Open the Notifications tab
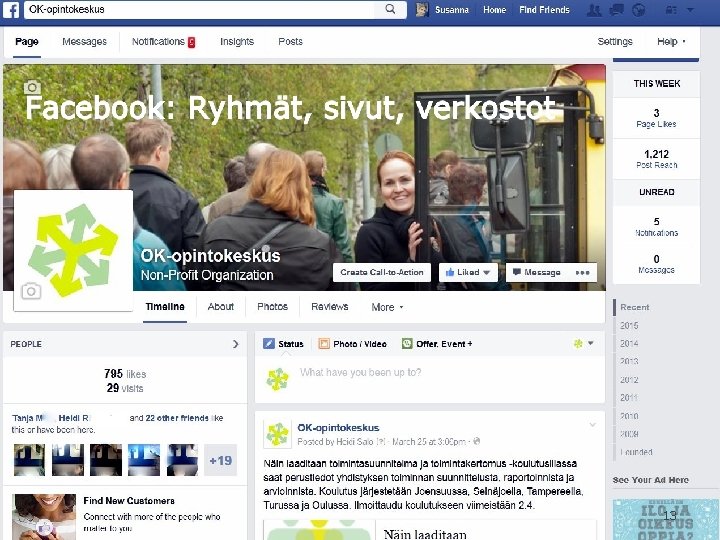Screen dimensions: 720x540 (158, 42)
